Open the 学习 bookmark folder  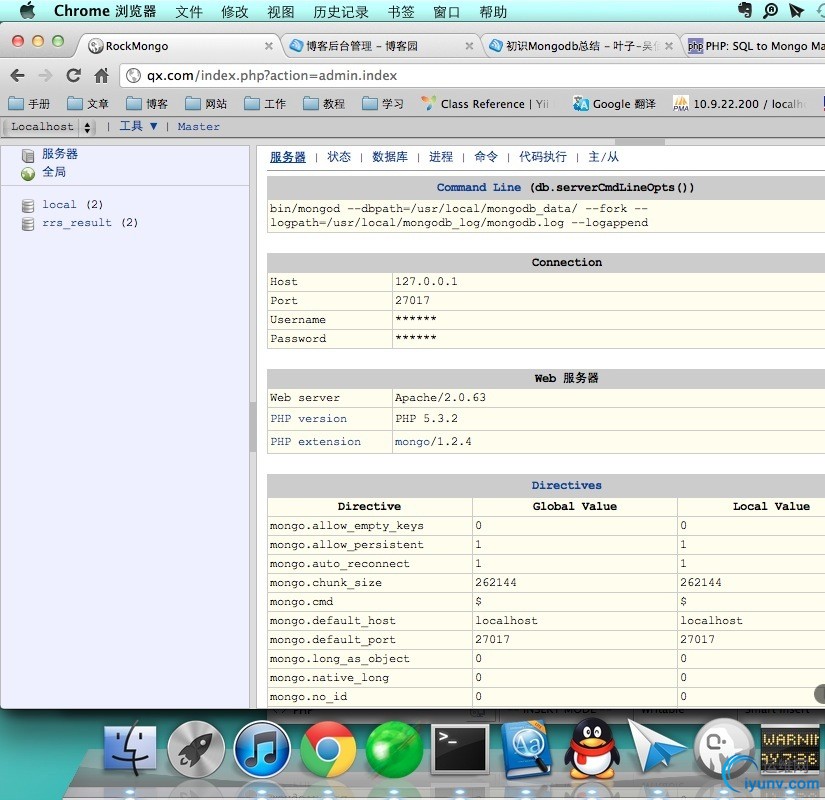click(383, 104)
